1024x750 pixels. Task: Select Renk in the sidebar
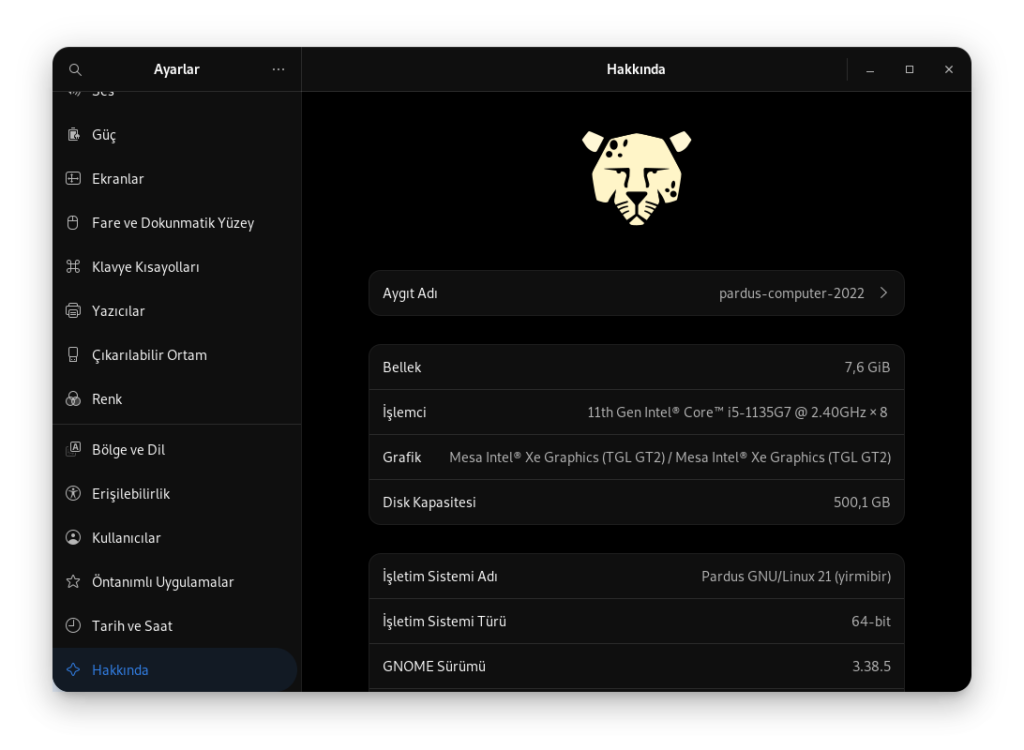pos(177,399)
